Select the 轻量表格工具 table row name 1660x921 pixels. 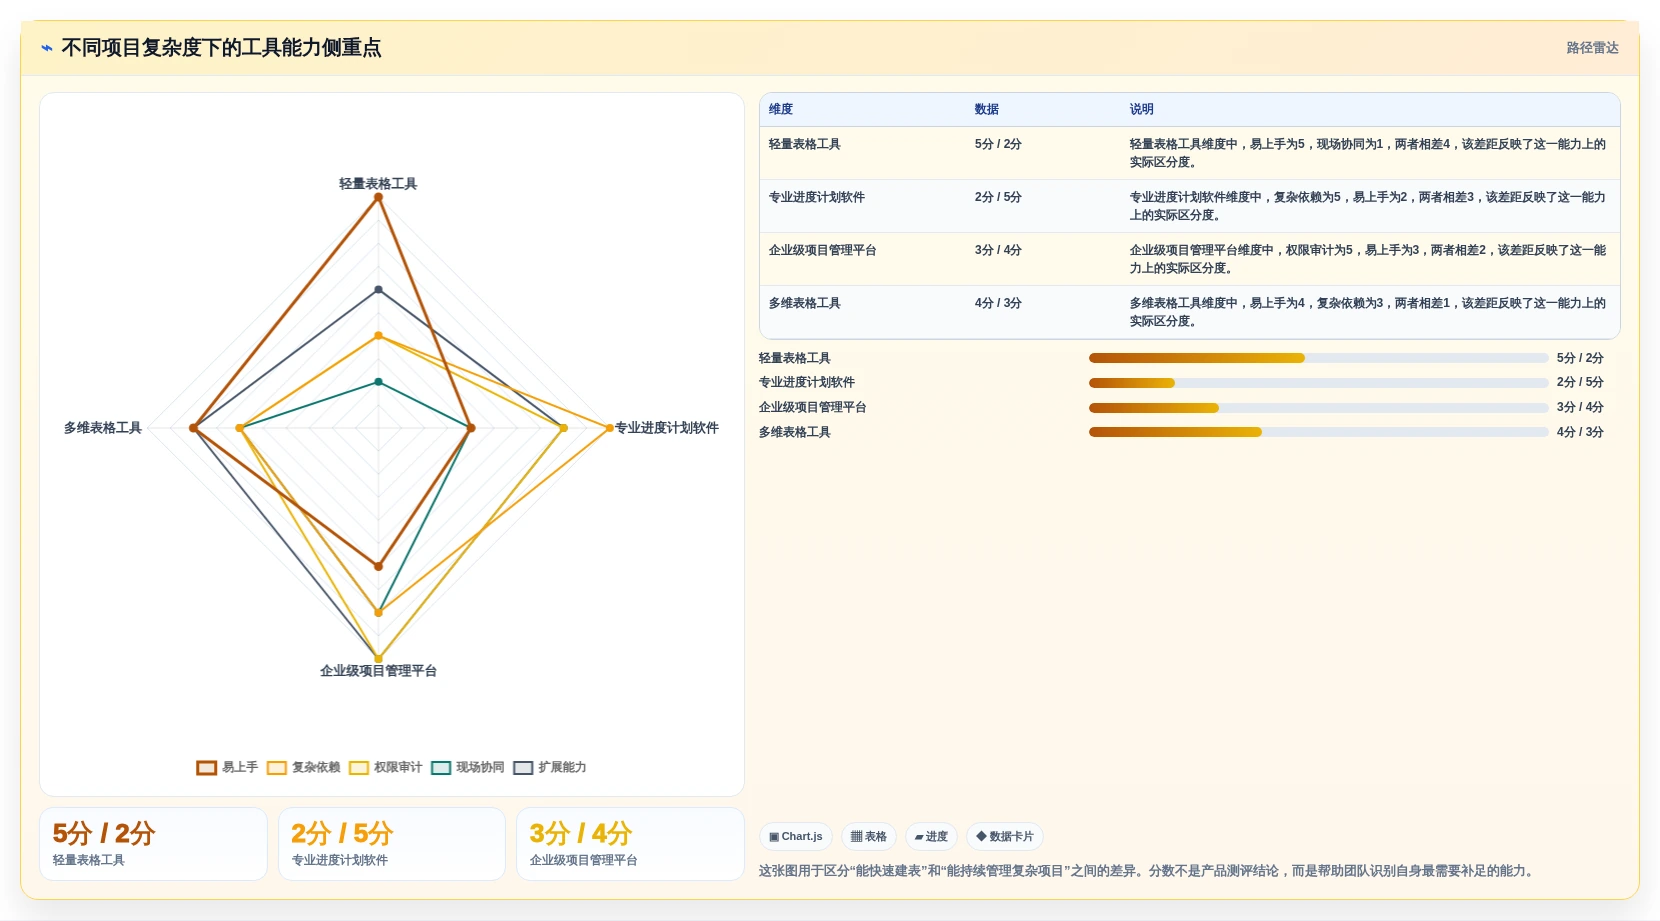(x=805, y=144)
